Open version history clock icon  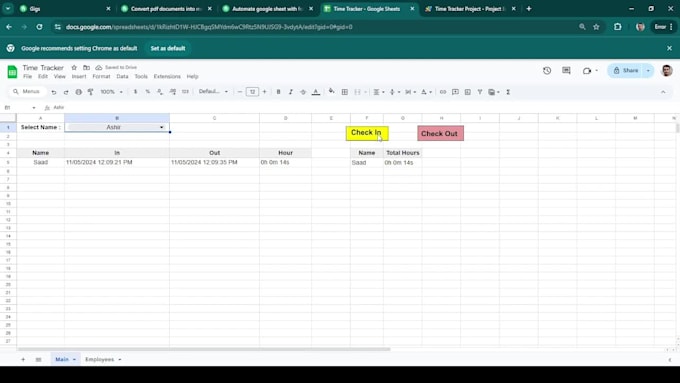click(547, 70)
